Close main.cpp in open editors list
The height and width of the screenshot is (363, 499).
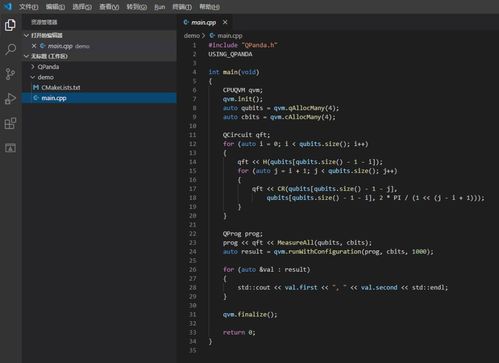click(x=34, y=46)
